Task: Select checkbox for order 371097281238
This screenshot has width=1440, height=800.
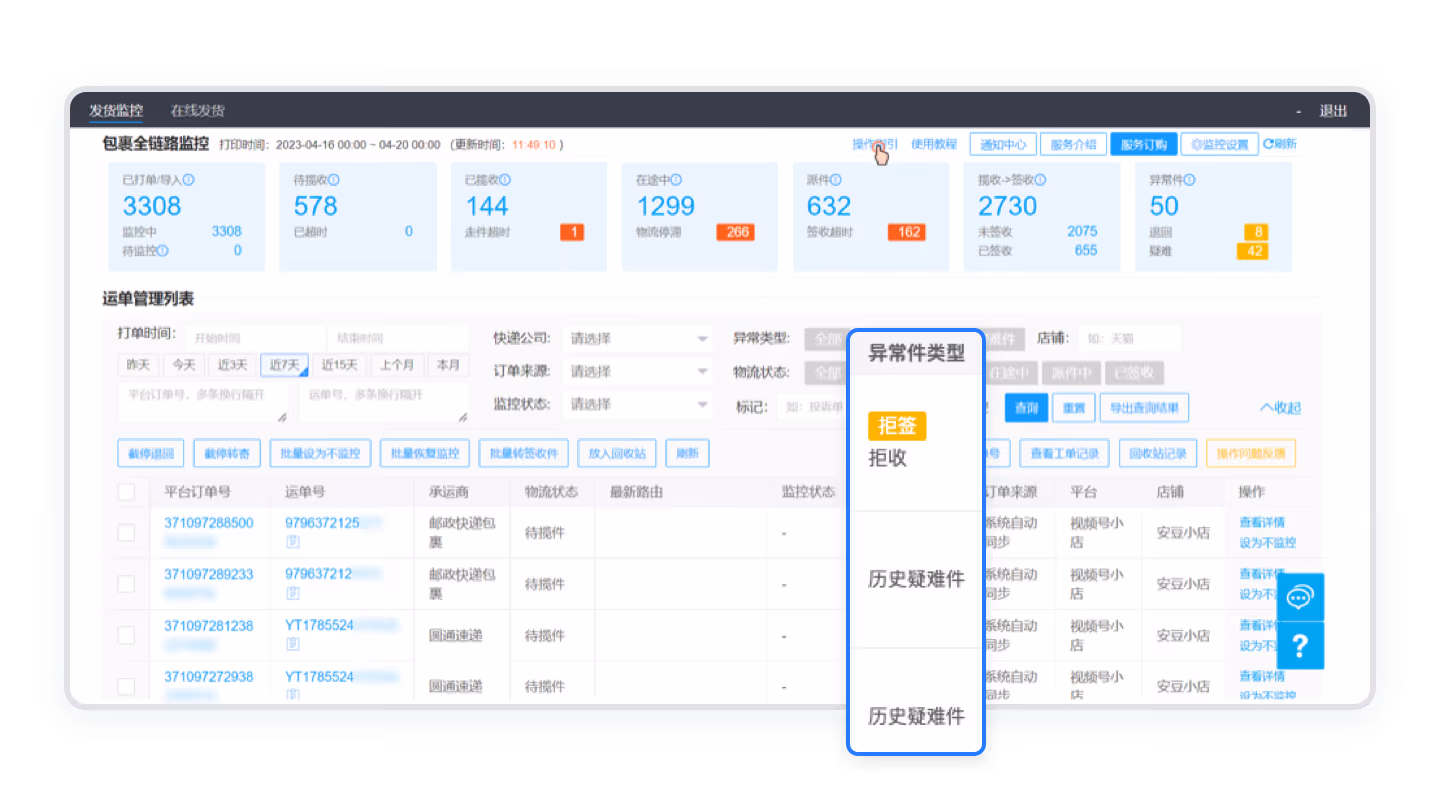Action: click(x=126, y=635)
